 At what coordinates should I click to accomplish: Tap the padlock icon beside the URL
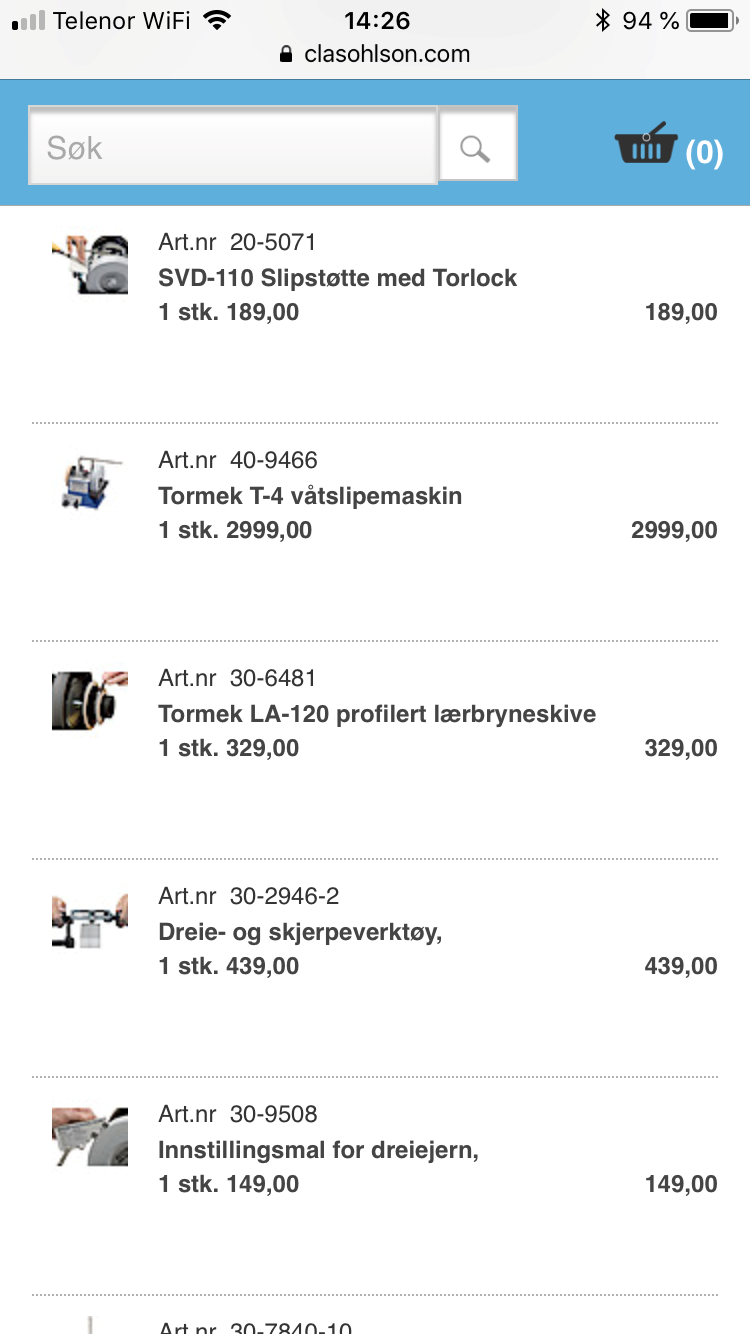tap(288, 54)
